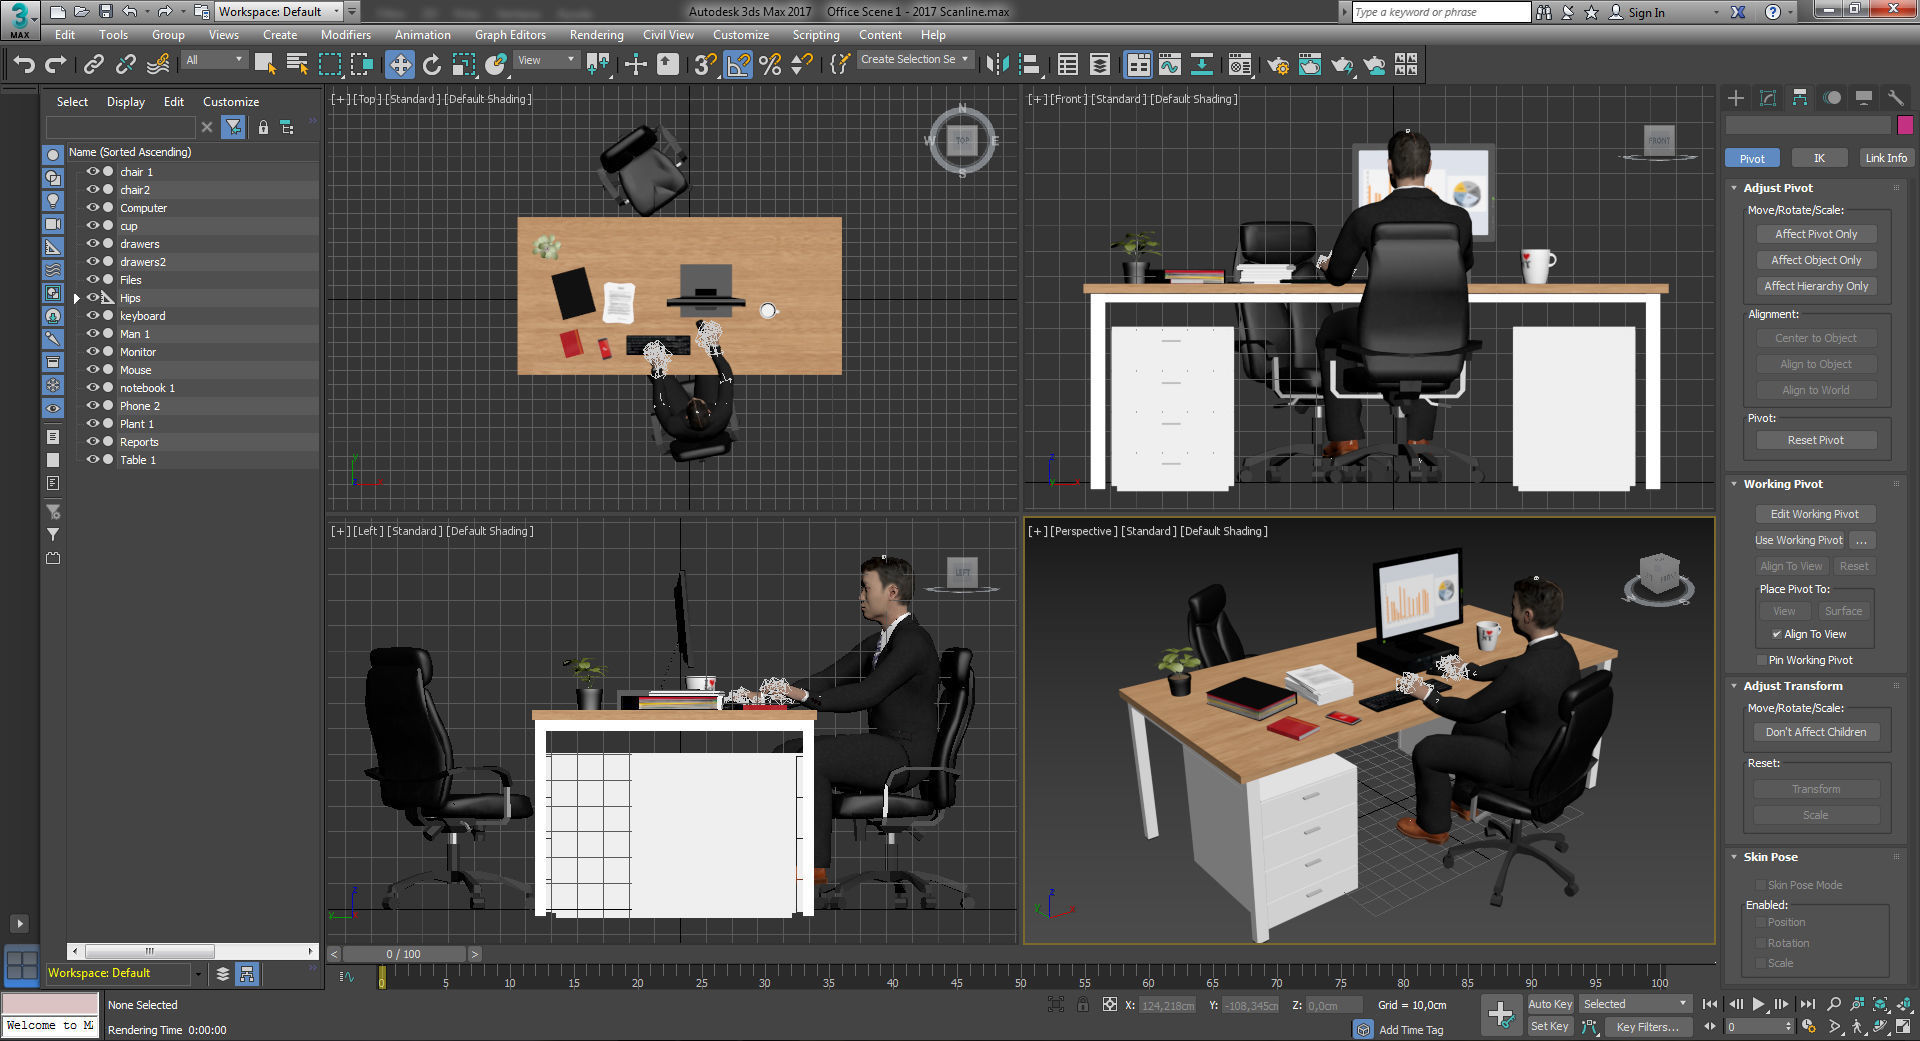Activate the Select and Move tool
The image size is (1920, 1041).
point(400,65)
